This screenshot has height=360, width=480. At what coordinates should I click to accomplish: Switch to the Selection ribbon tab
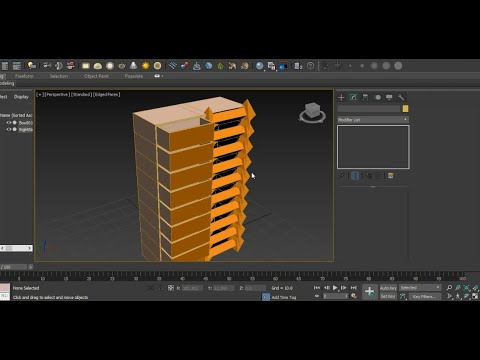tap(59, 76)
